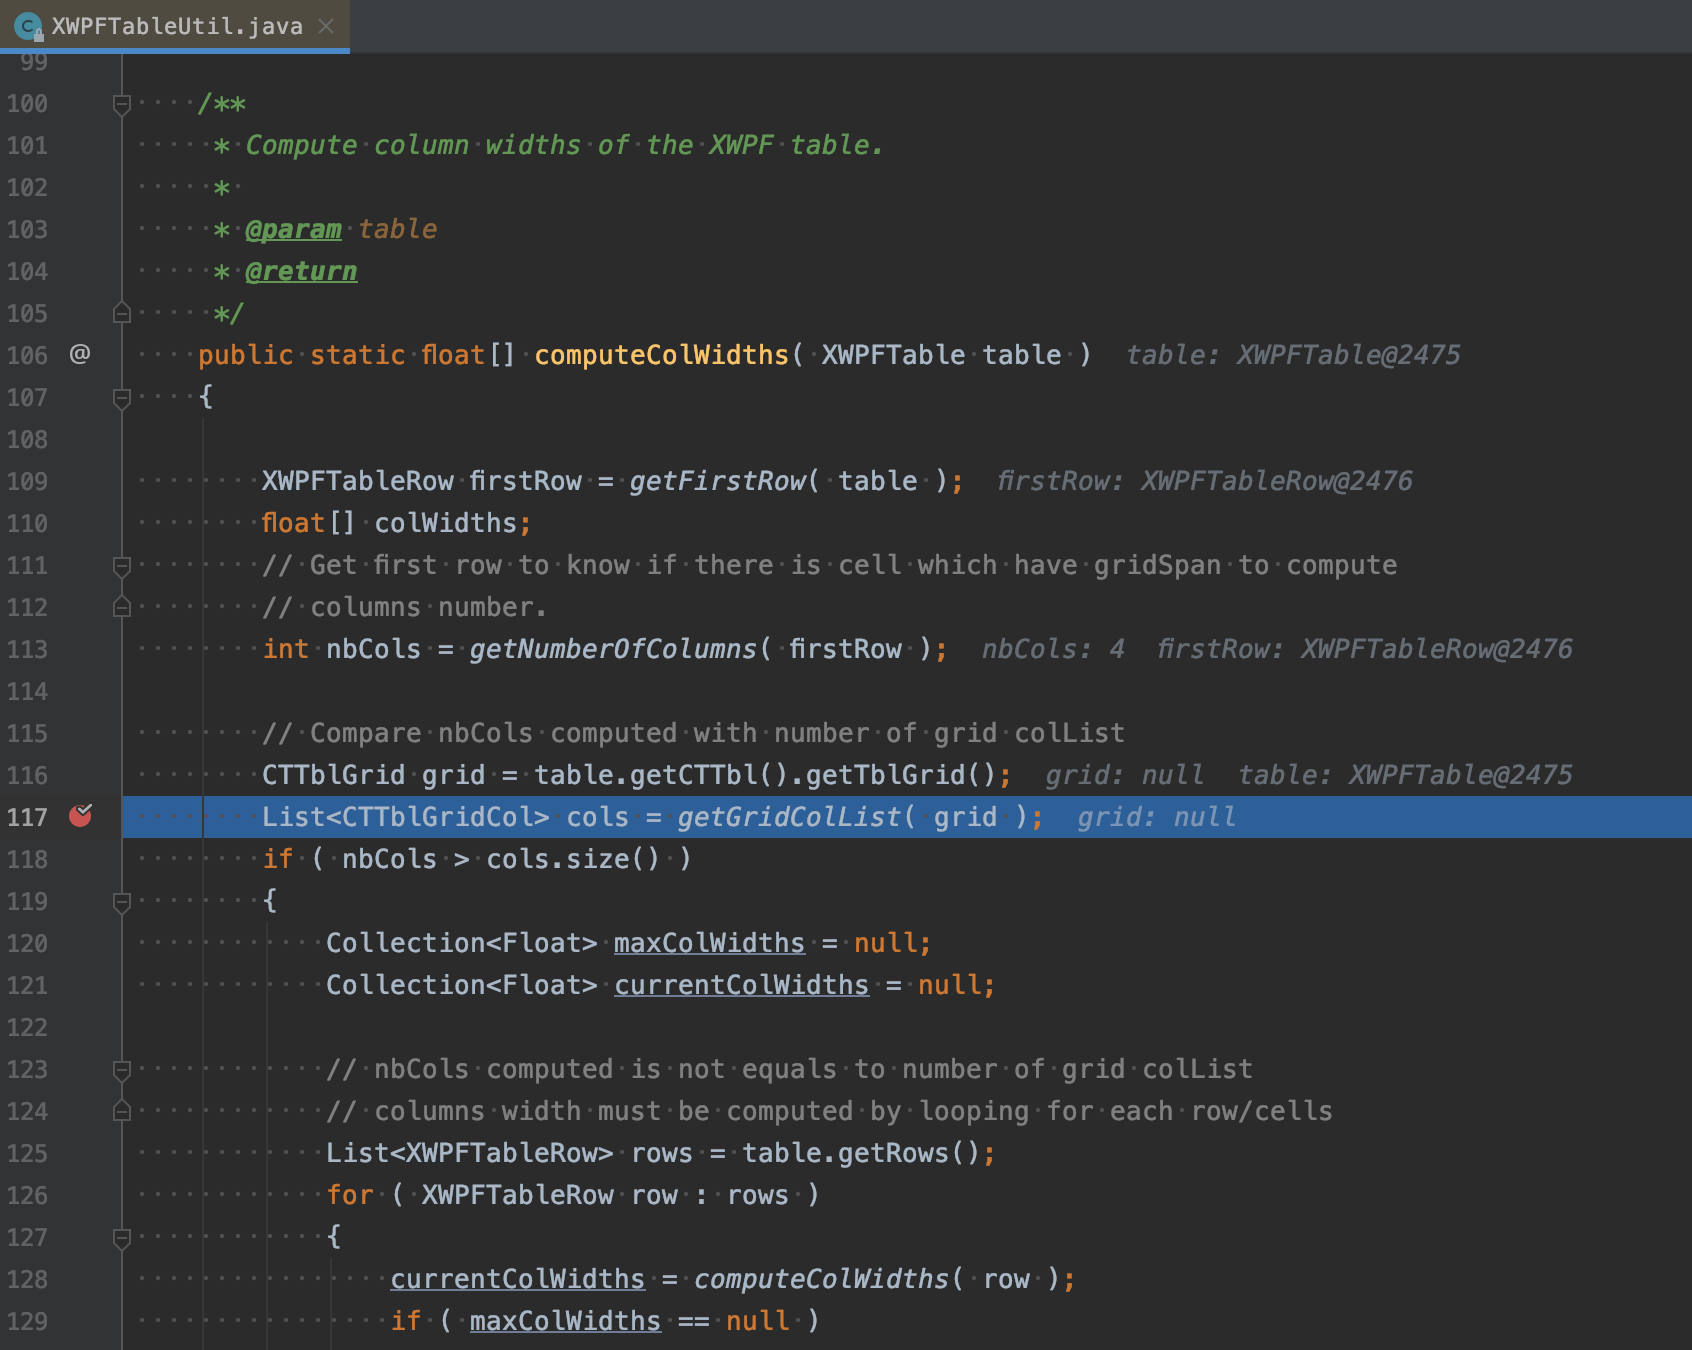
Task: Close the XWPFTableUtil.java tab
Action: pos(326,27)
